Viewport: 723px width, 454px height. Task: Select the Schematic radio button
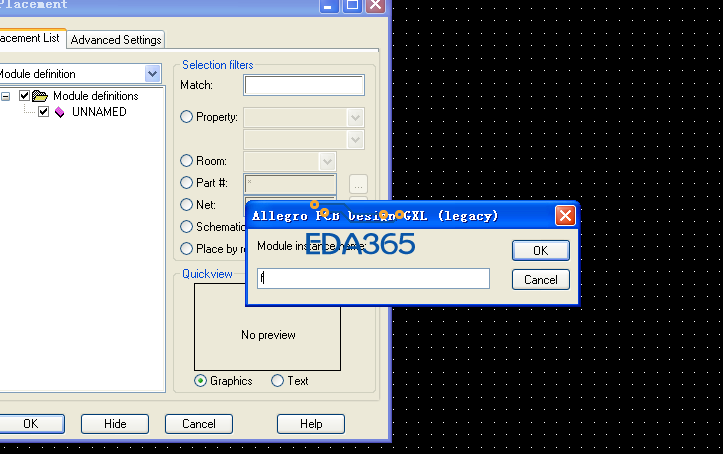click(186, 226)
